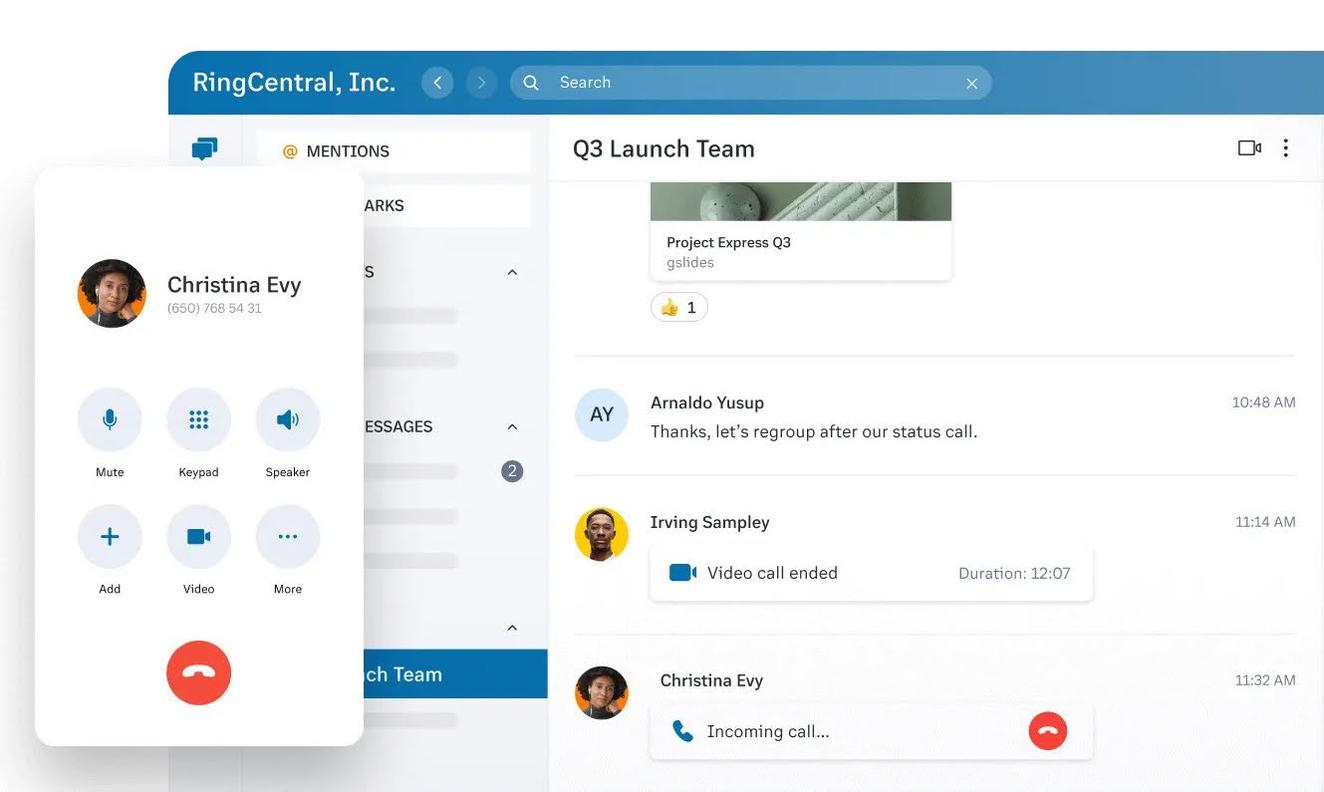Screen dimensions: 1324x792
Task: Click the RingCentral, Inc. title
Action: pyautogui.click(x=294, y=82)
